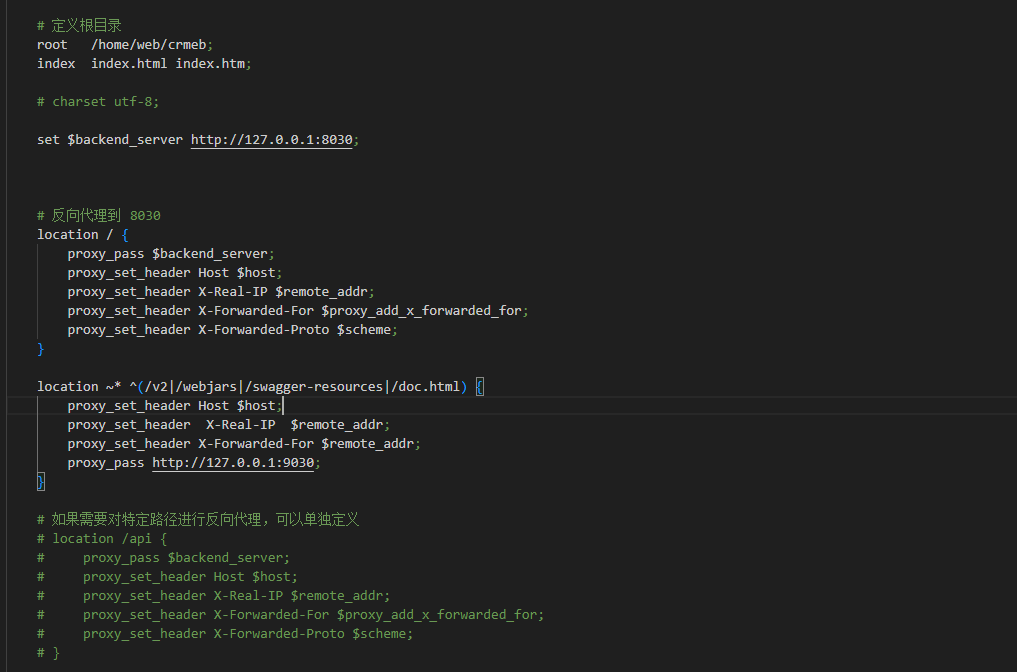Click $proxy_add_x_forwarded_for in the active 'location /' block
The height and width of the screenshot is (672, 1017).
point(422,311)
